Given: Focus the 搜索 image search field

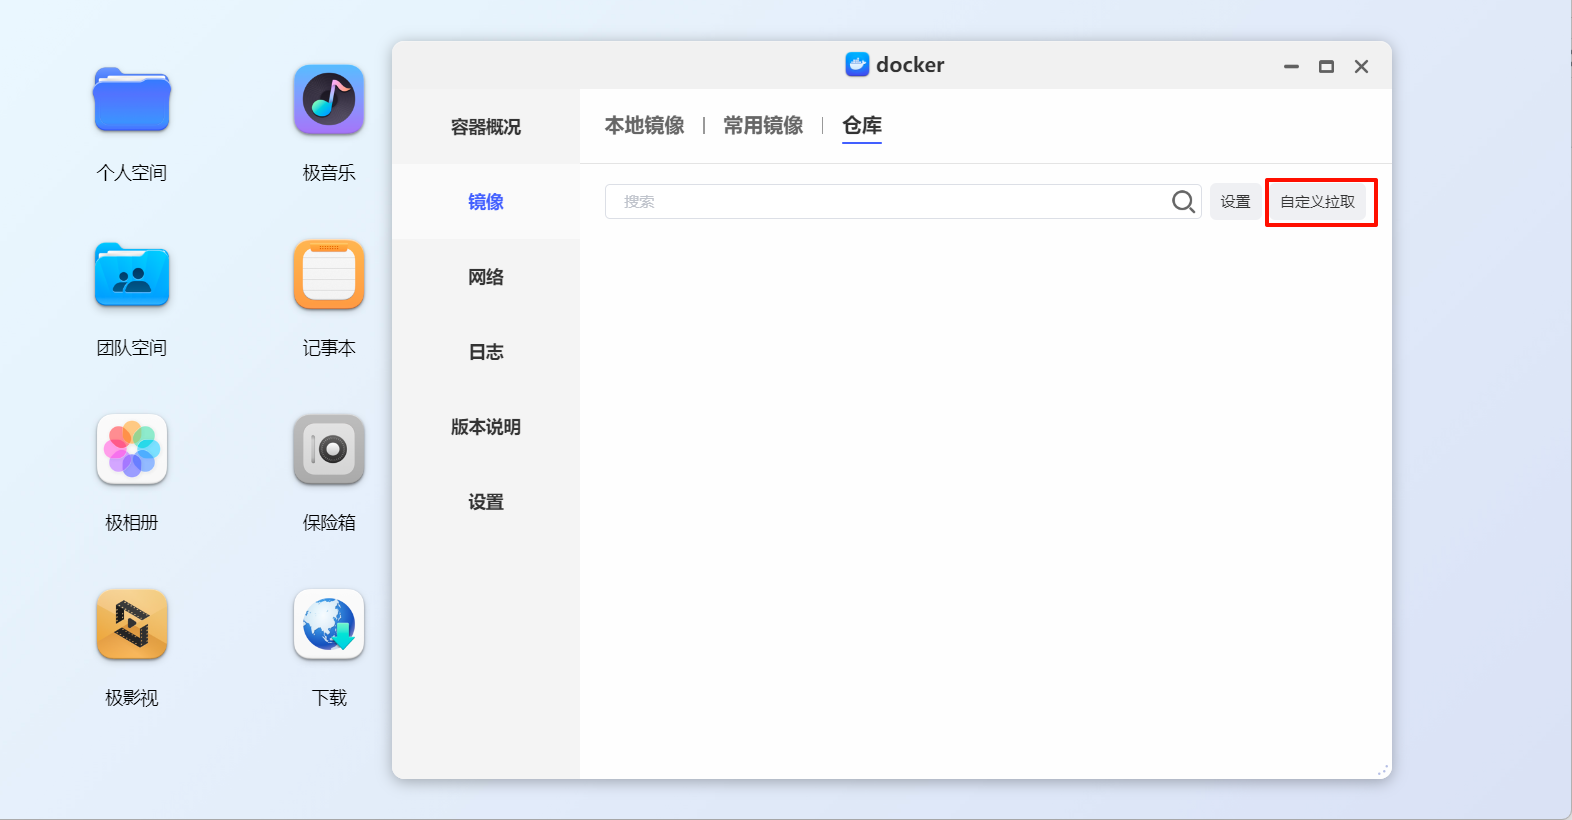Looking at the screenshot, I should click(885, 202).
